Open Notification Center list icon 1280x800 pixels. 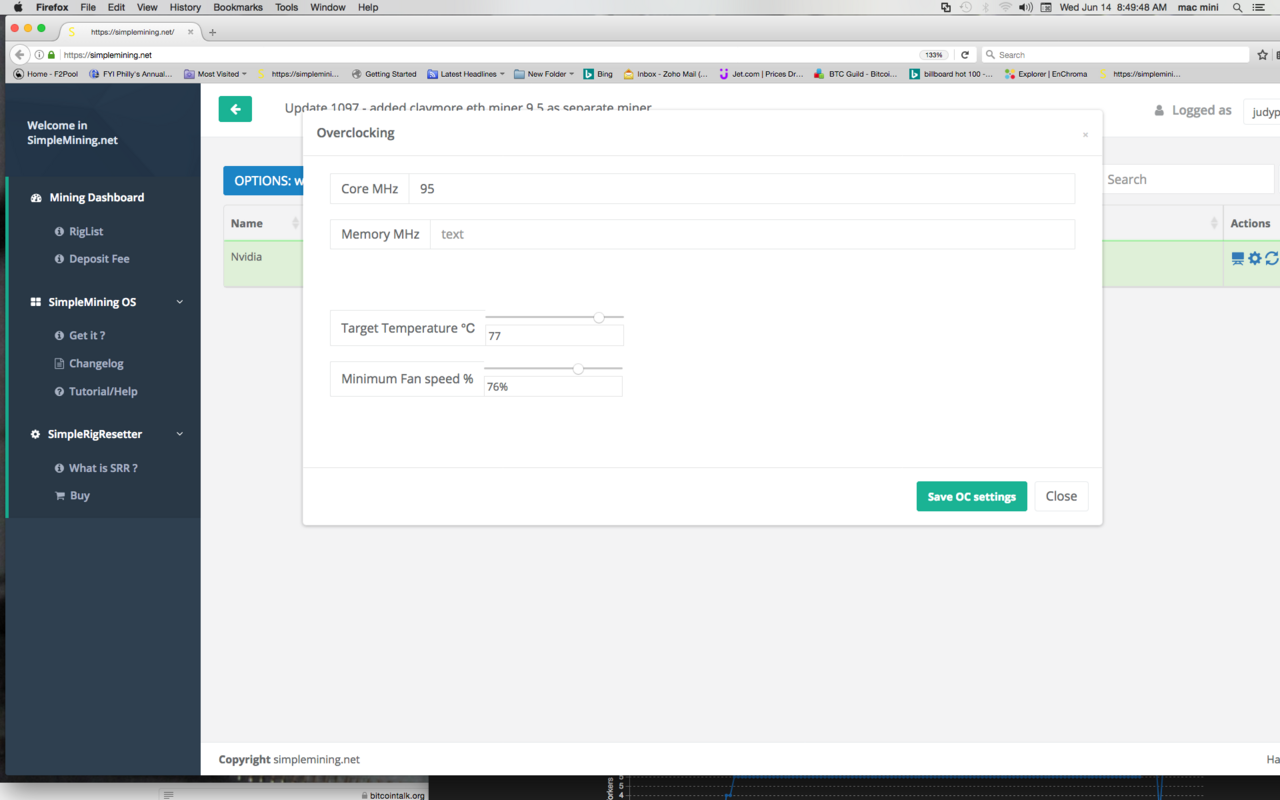coord(1259,7)
